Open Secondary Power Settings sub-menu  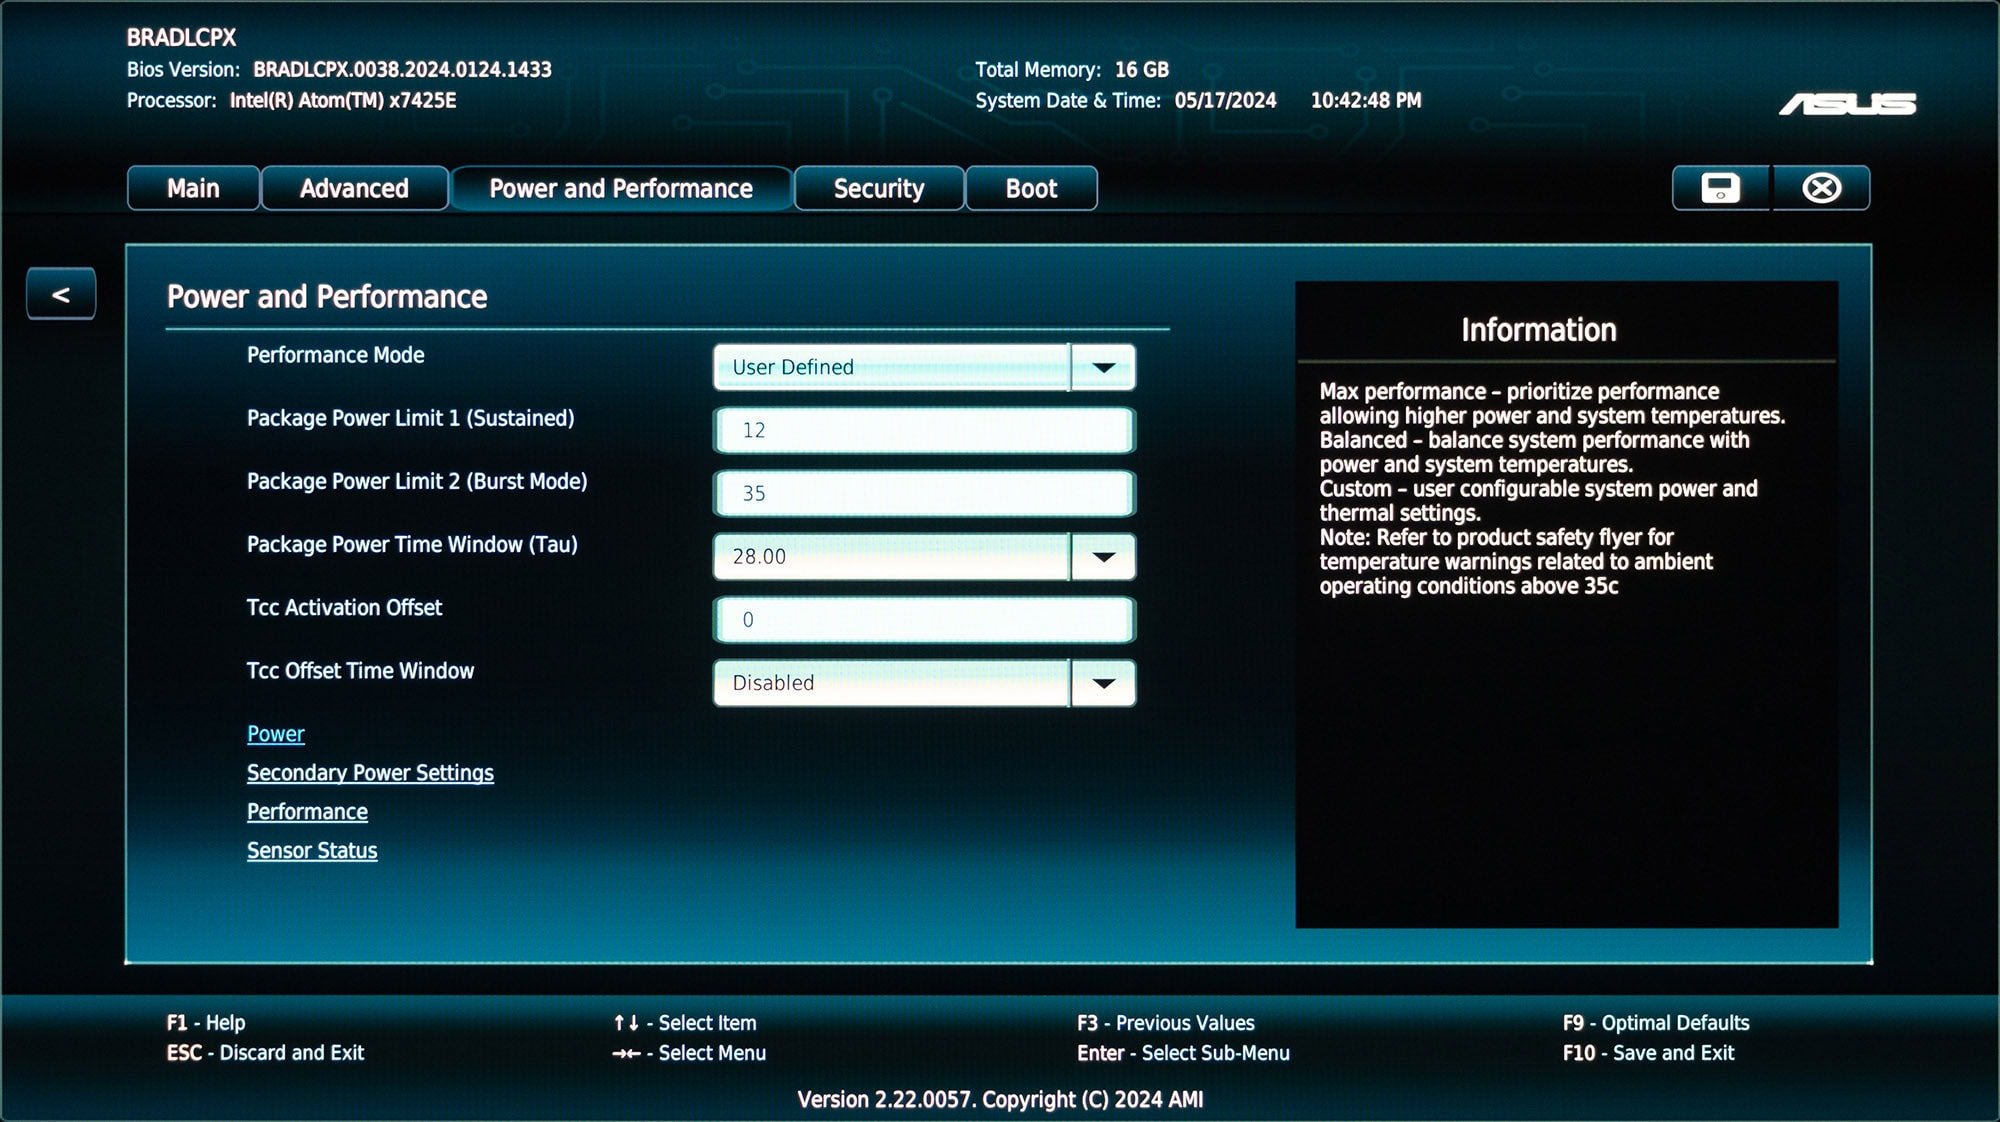click(x=370, y=772)
